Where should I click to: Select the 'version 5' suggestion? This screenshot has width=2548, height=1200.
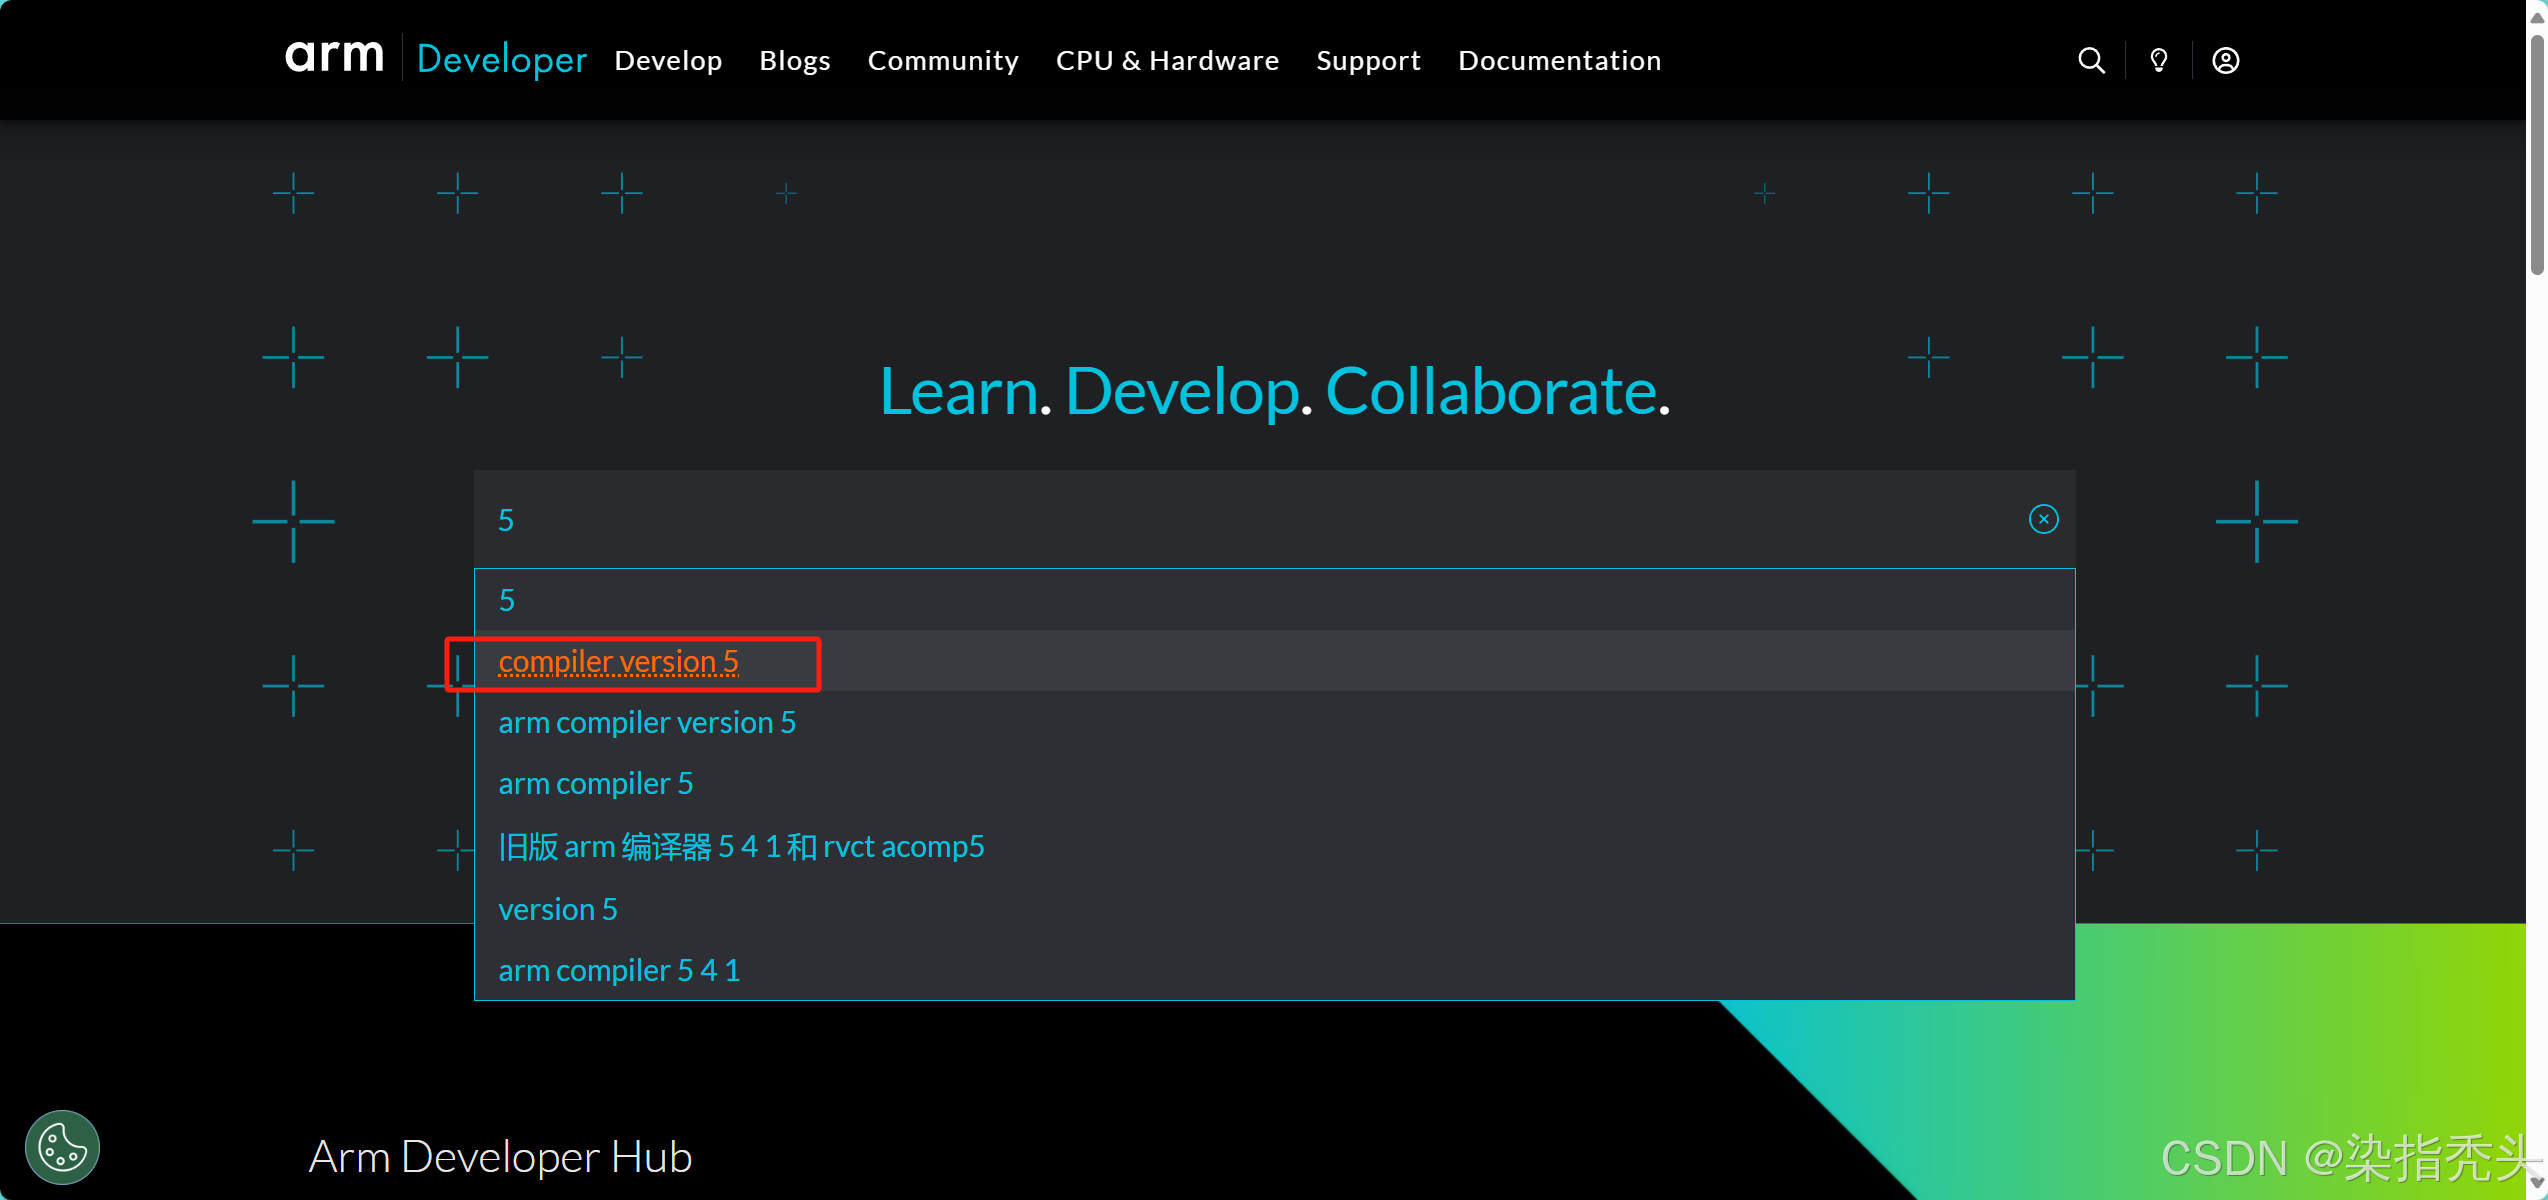(x=558, y=910)
